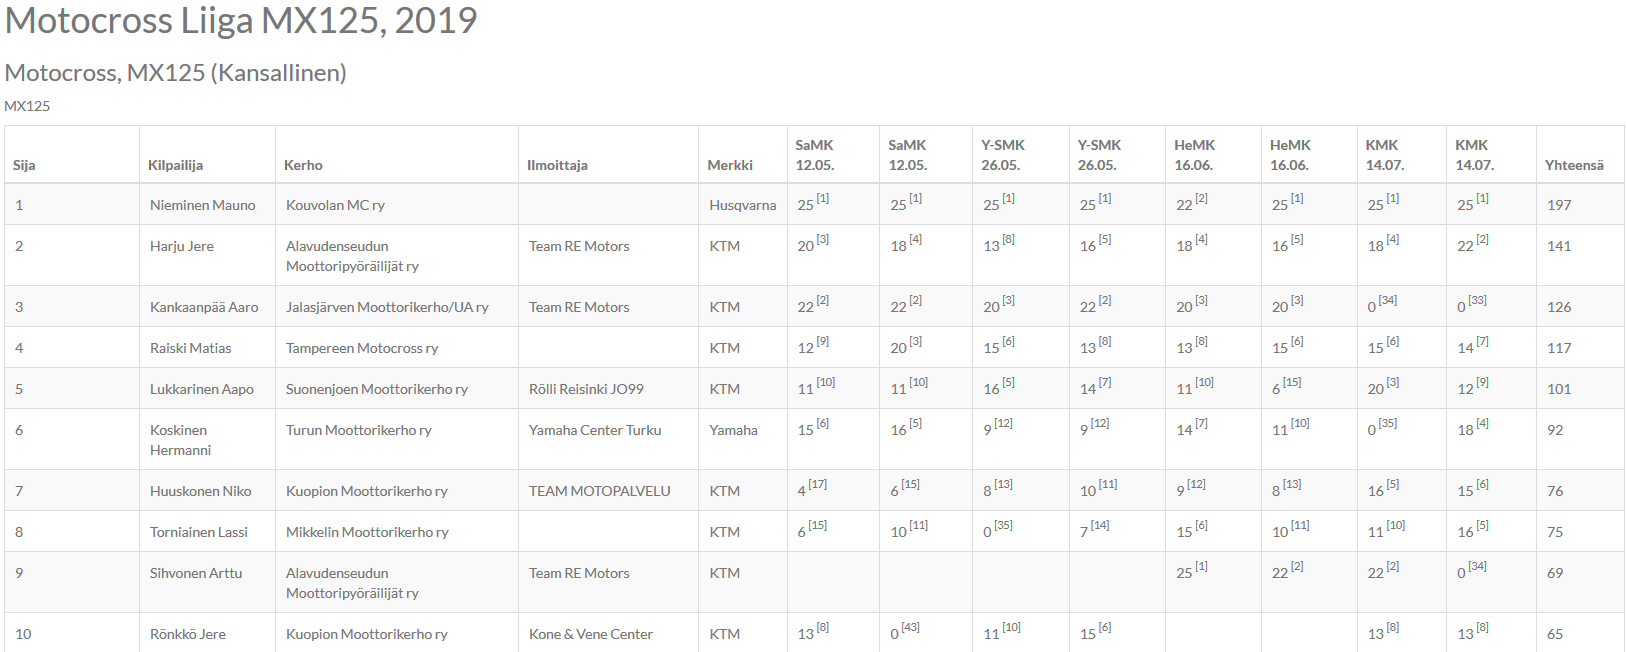Click Lukkarinen Aapo in table

tap(202, 389)
